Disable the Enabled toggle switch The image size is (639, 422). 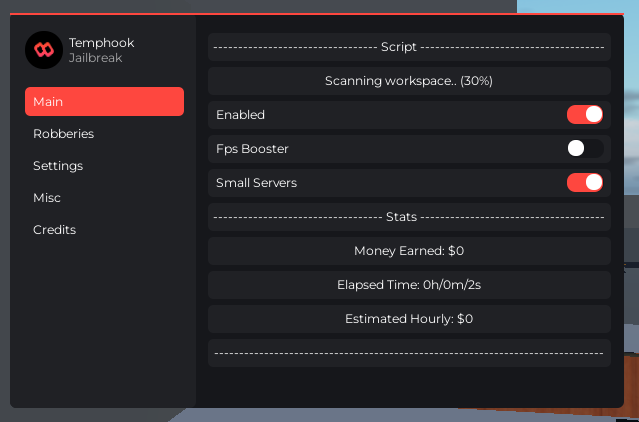585,115
